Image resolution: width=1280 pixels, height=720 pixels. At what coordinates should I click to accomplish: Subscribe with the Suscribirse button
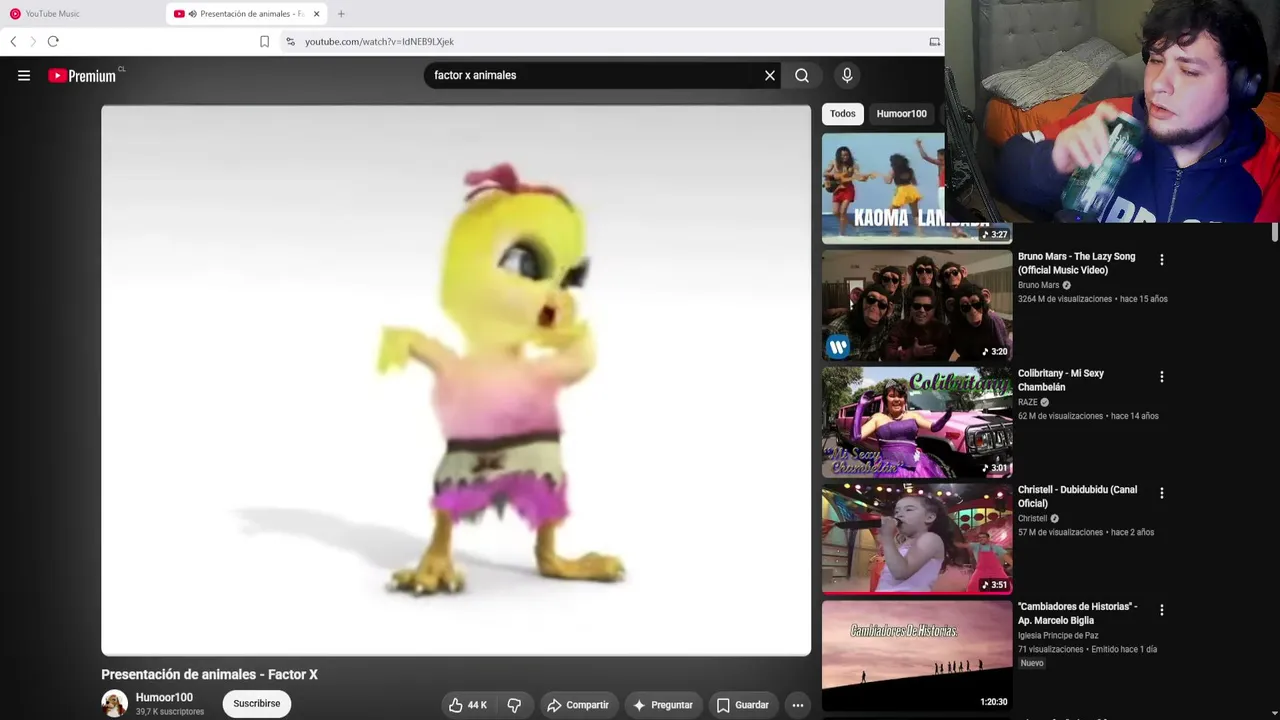(257, 704)
